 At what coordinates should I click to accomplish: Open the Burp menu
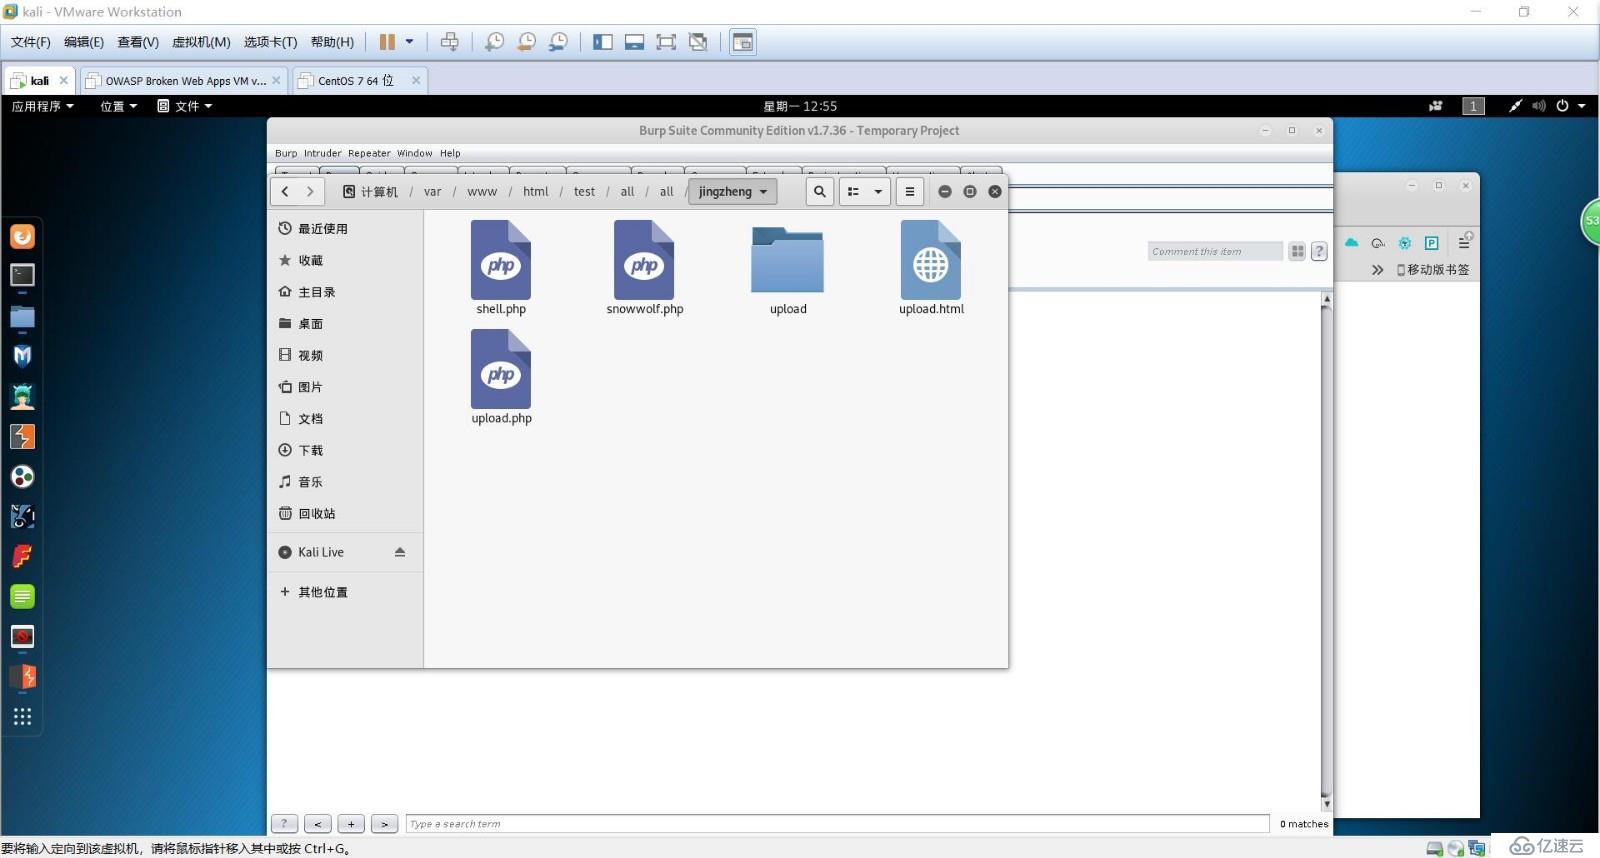[286, 153]
